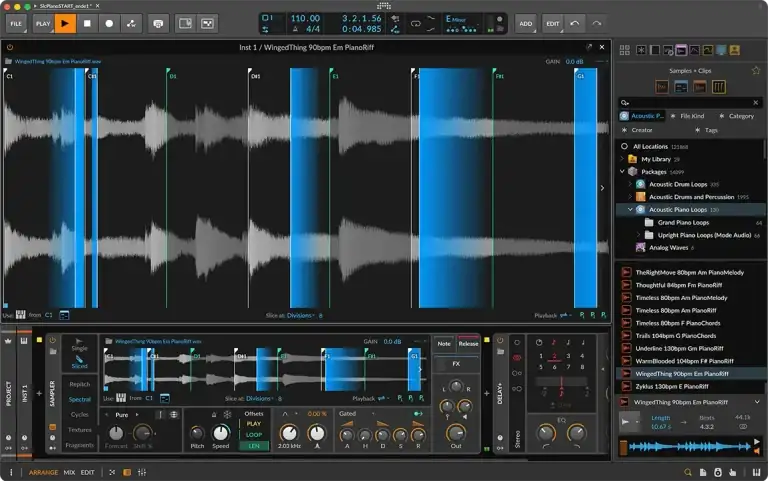Expand the My Library tree node

point(622,159)
